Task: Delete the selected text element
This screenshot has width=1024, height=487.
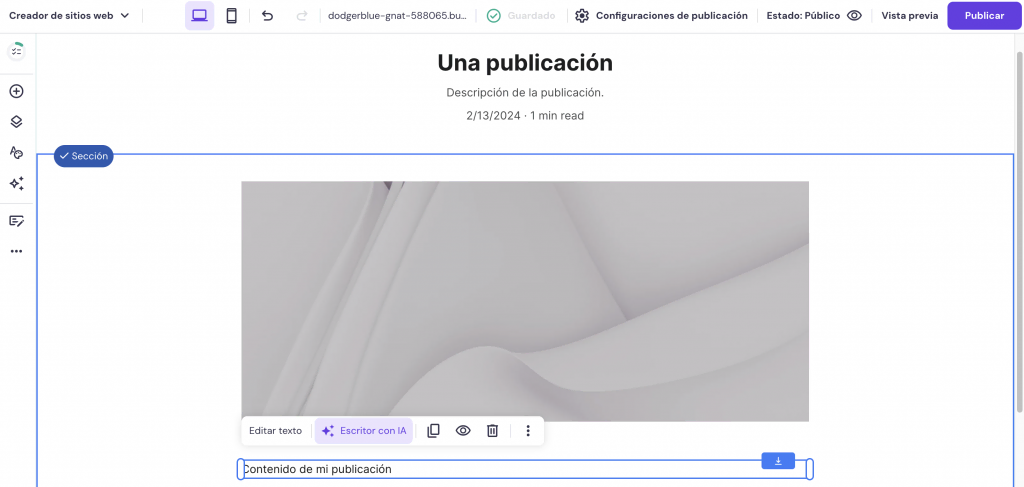Action: coord(492,431)
